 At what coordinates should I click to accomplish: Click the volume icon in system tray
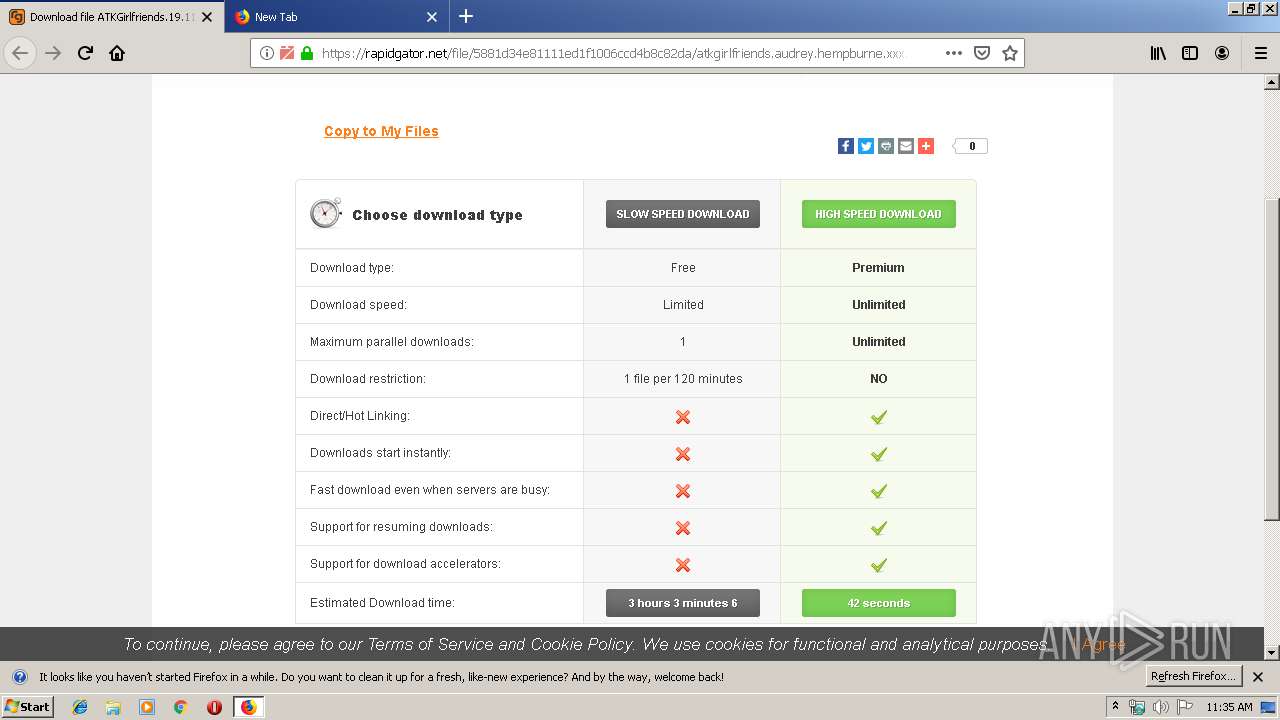point(1160,707)
